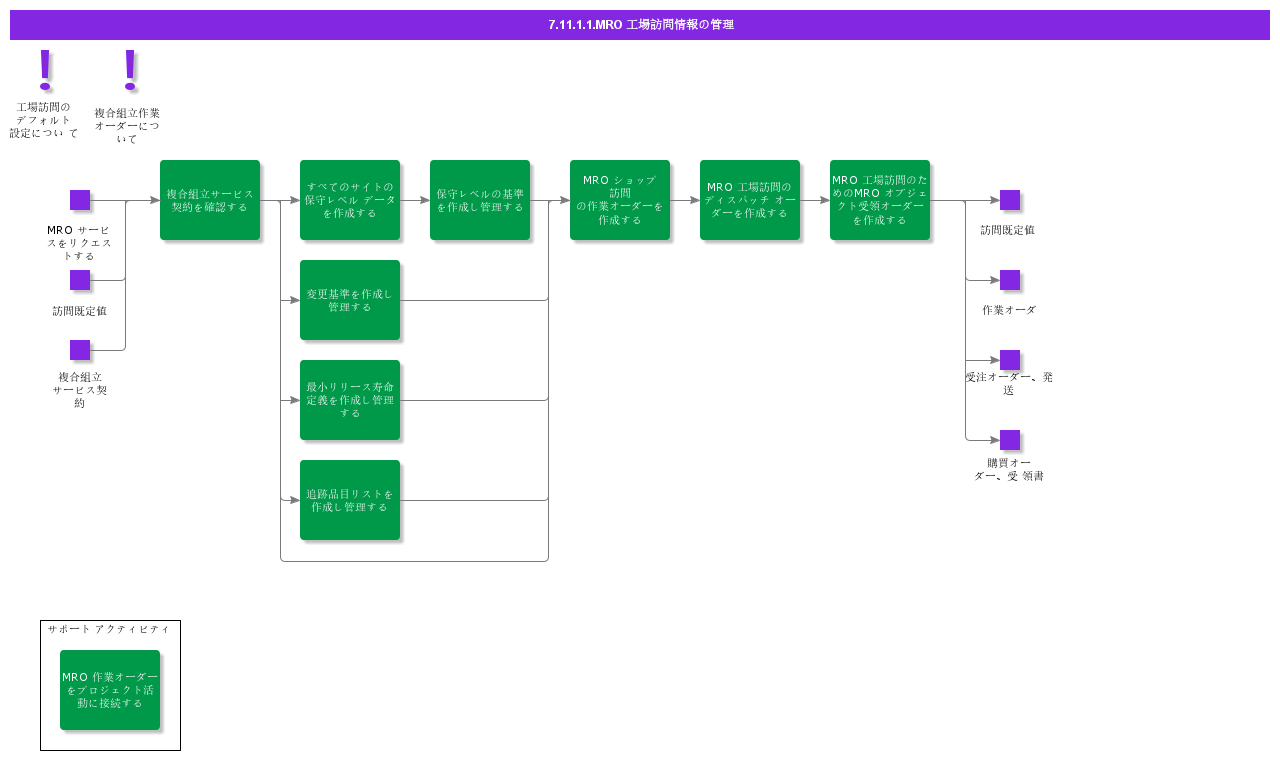Viewport: 1280px width, 760px height.
Task: Click the 複合組立作業オーダー exclamation marker
Action: tap(129, 70)
